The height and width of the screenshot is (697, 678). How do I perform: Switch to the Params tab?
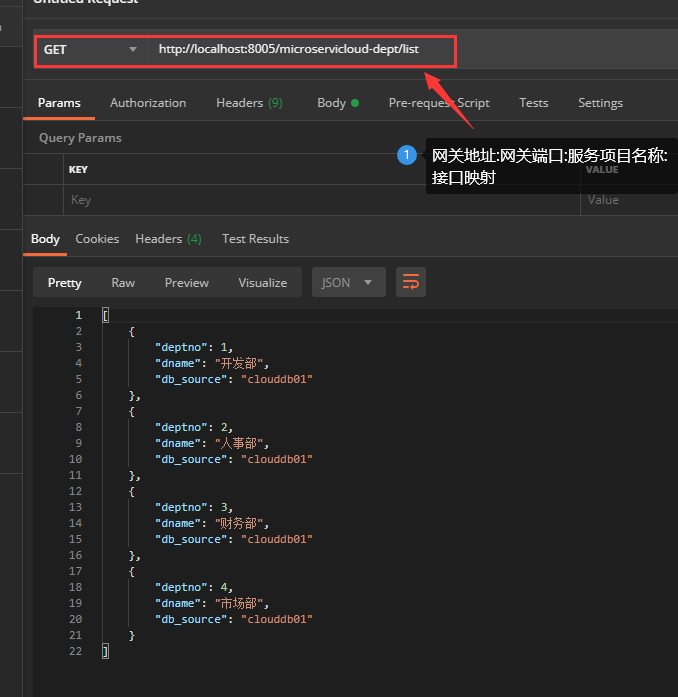59,103
